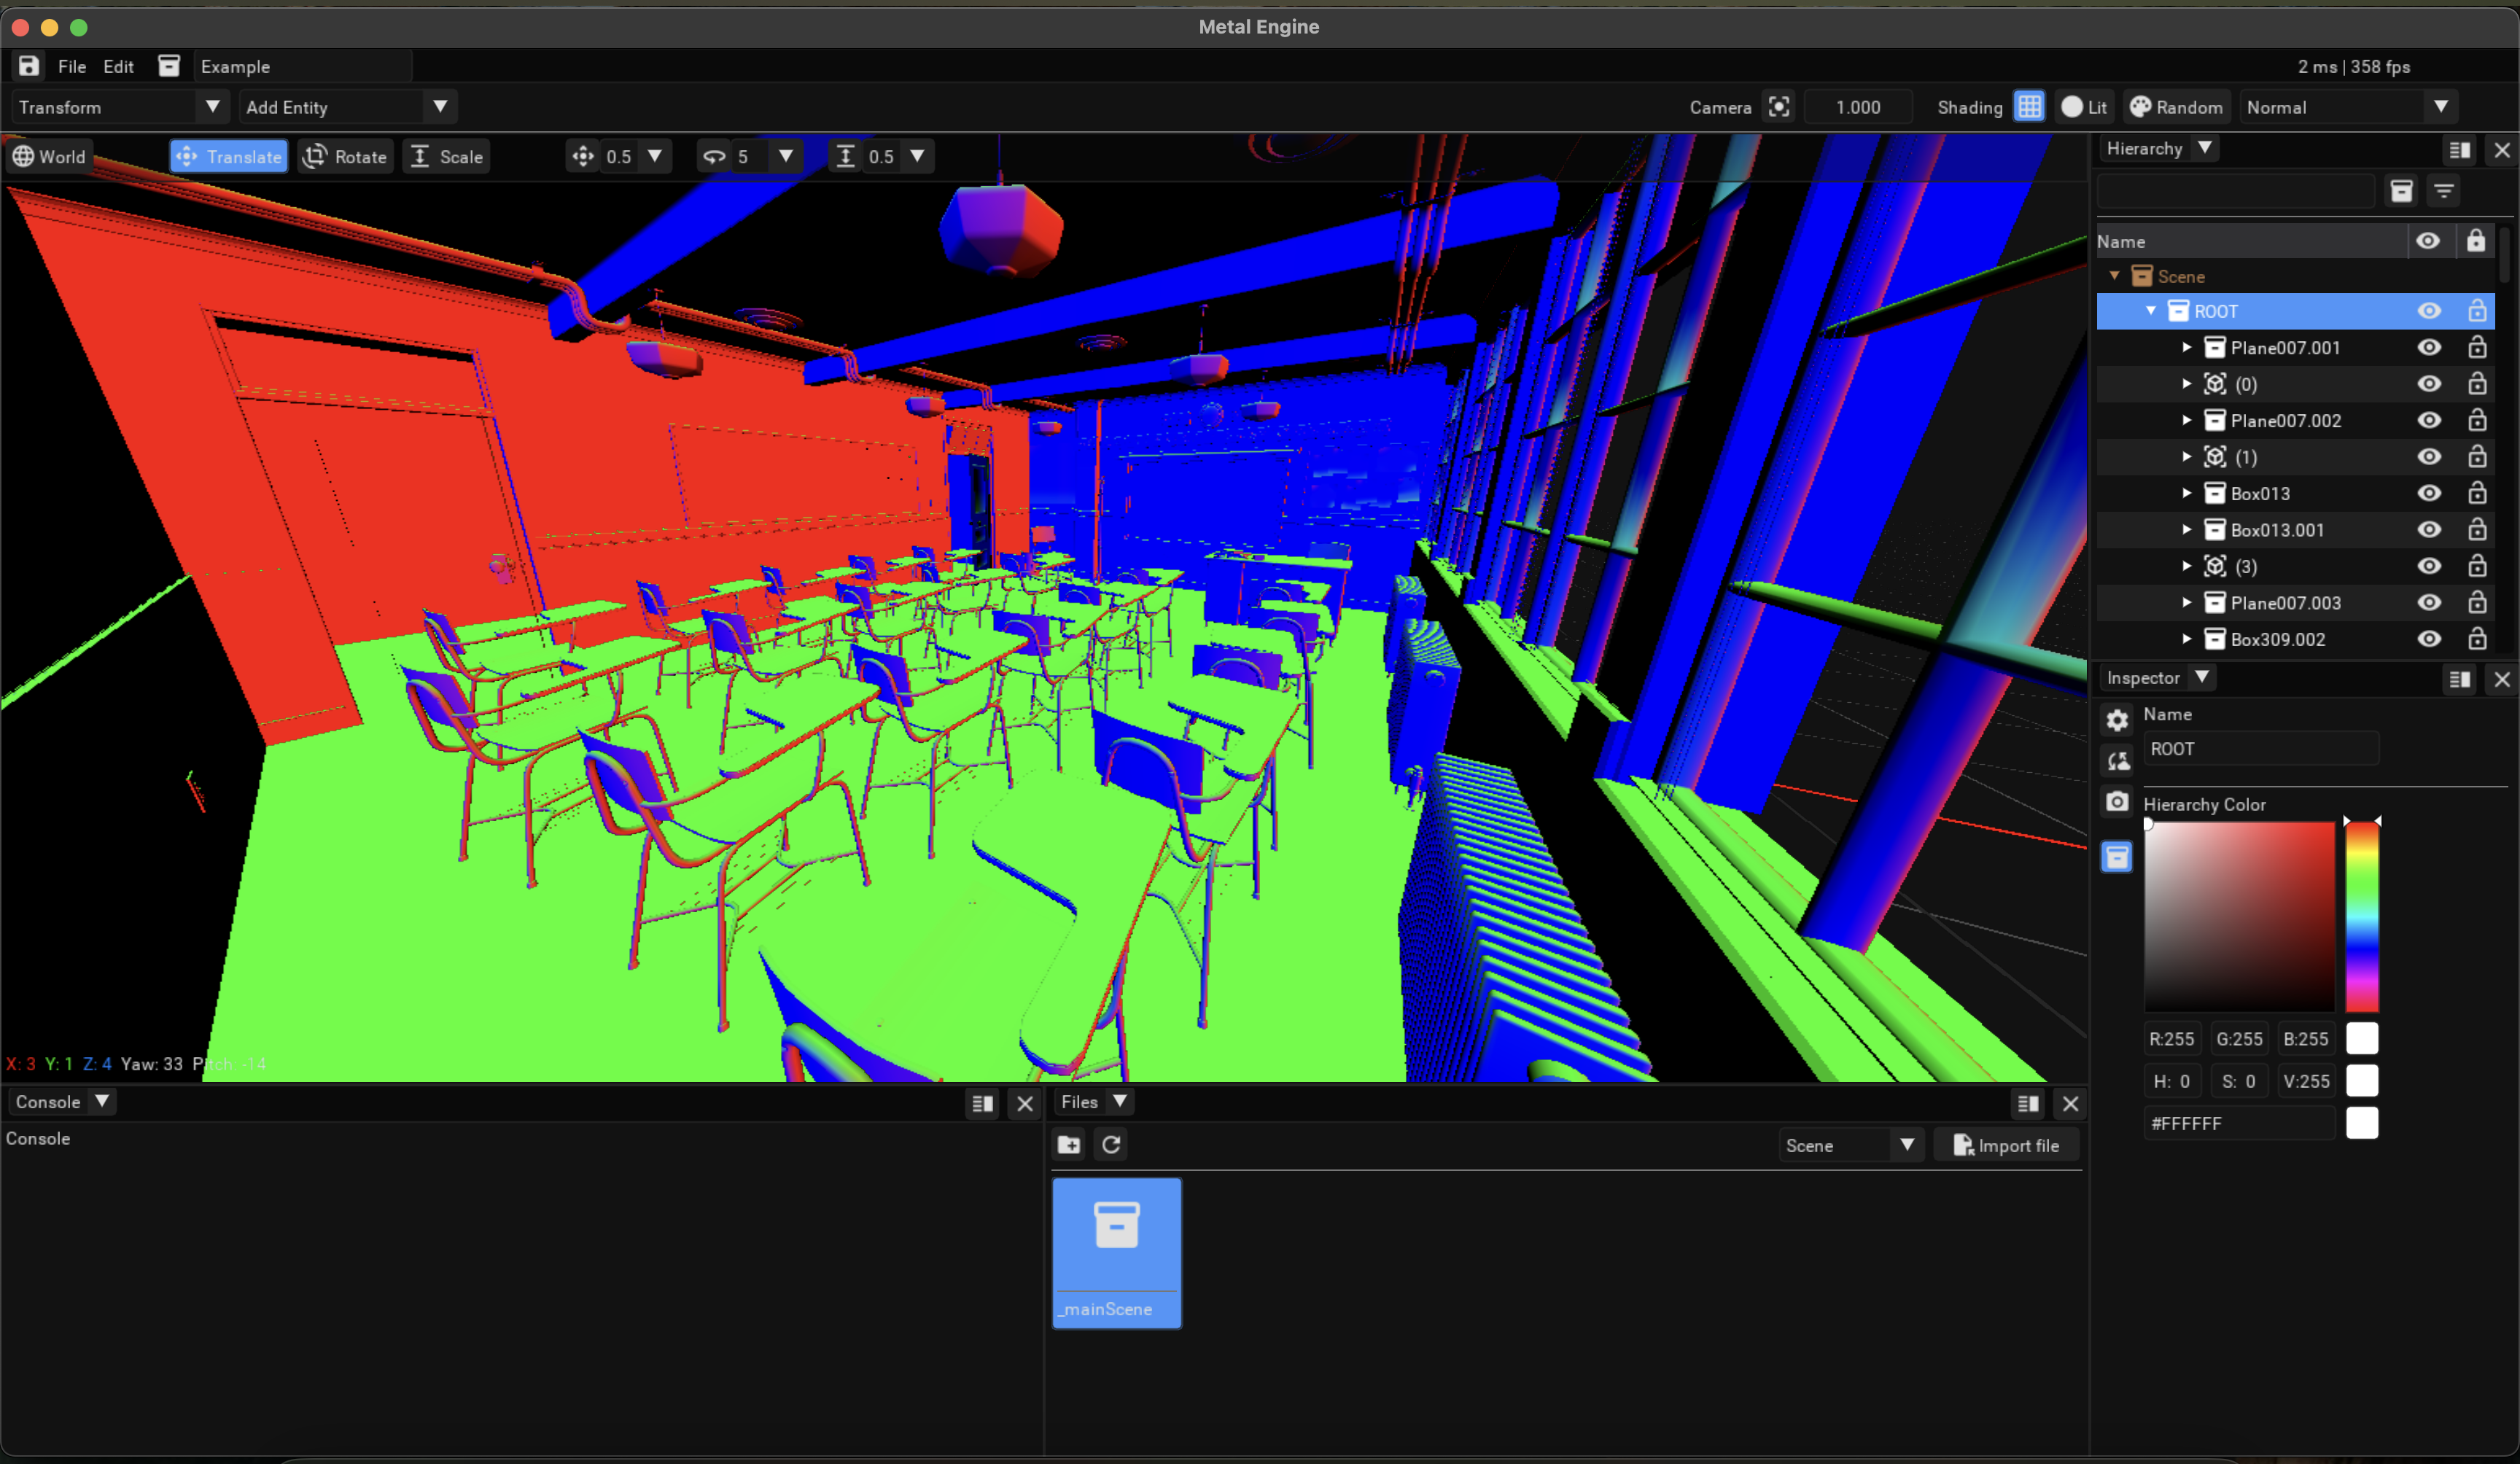The image size is (2520, 1464).
Task: Hide the Box013 entity
Action: click(2429, 493)
